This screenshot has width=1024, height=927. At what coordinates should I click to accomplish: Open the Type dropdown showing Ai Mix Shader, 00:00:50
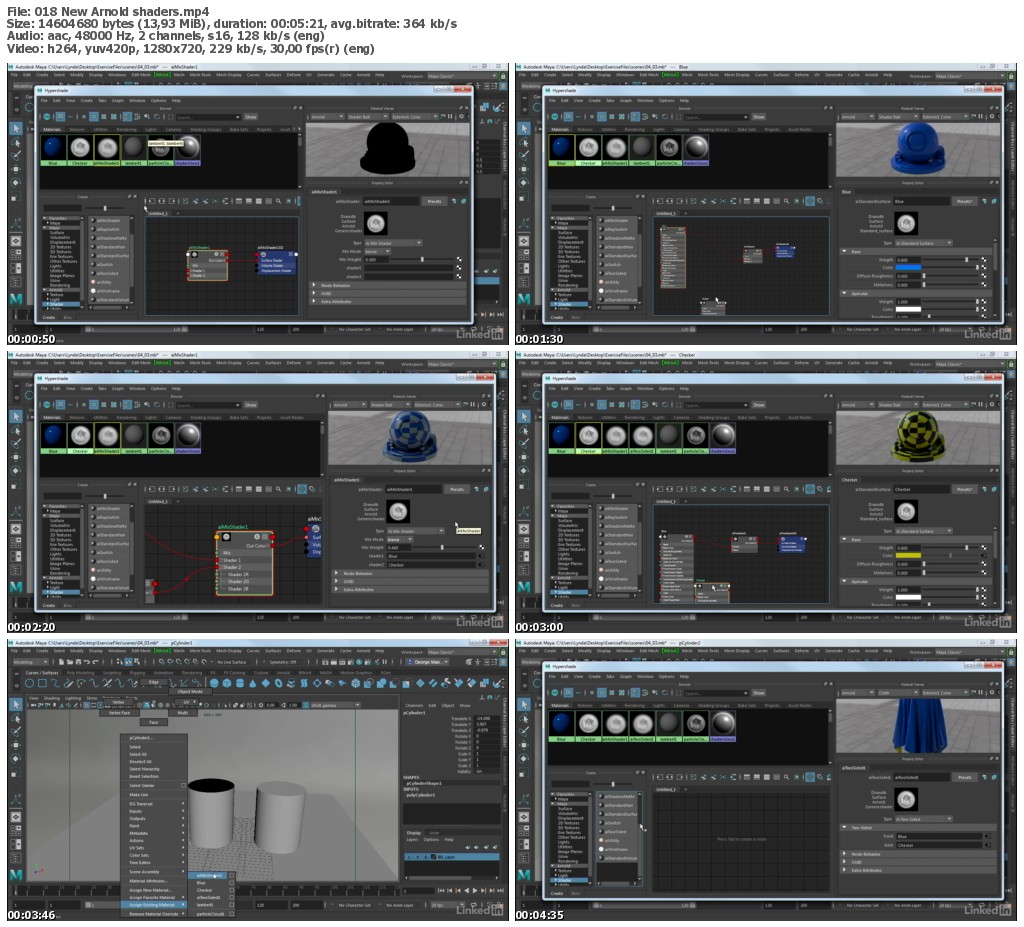[x=391, y=242]
